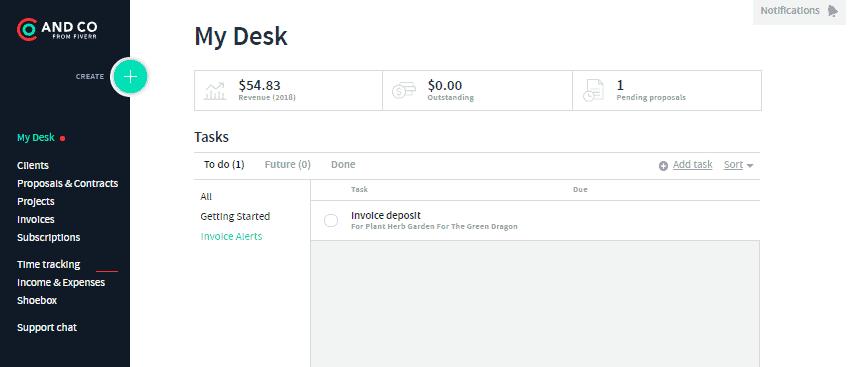Click the red dot beside My Desk
861x367 pixels.
point(63,138)
